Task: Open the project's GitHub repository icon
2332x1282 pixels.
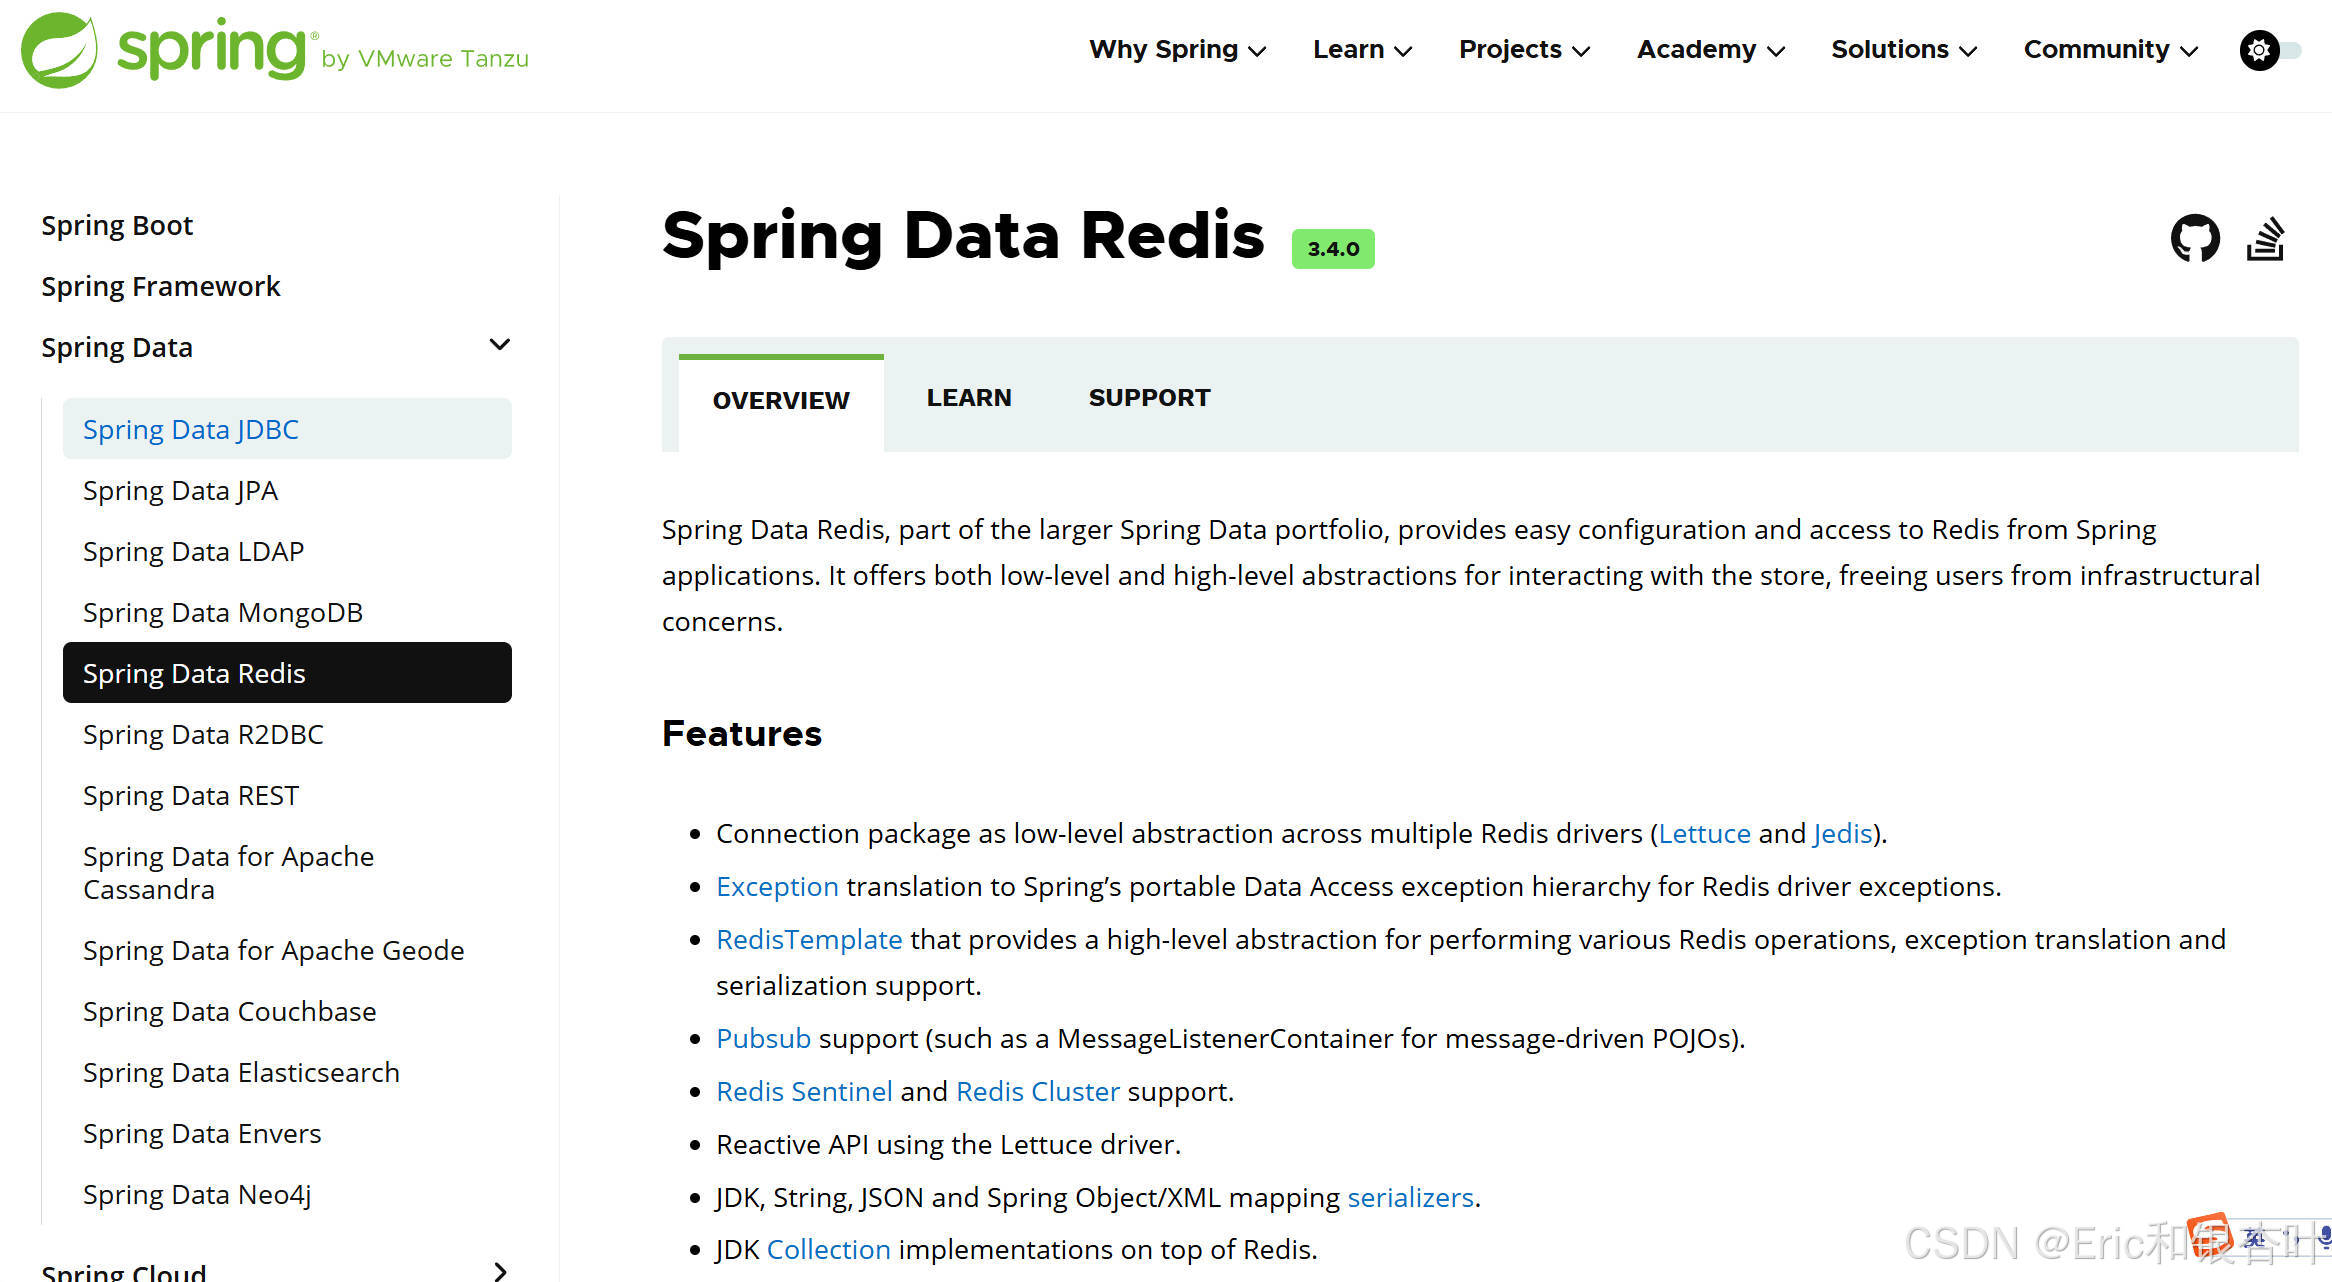Action: click(x=2195, y=238)
